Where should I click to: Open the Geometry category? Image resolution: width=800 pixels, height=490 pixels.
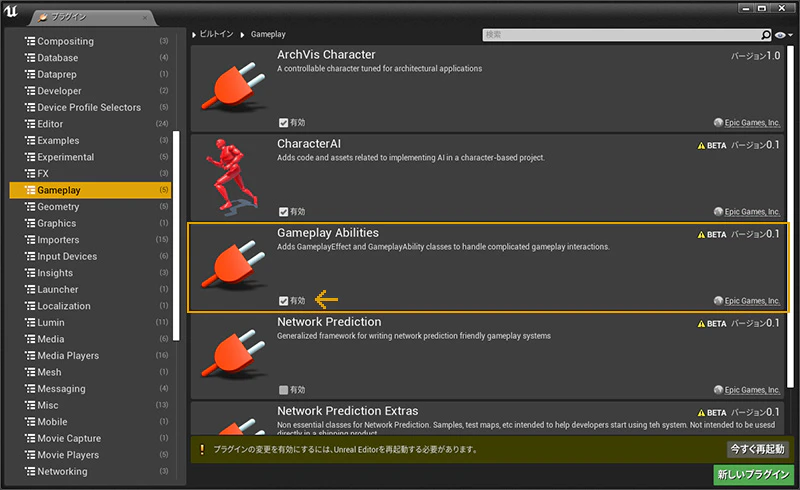91,207
